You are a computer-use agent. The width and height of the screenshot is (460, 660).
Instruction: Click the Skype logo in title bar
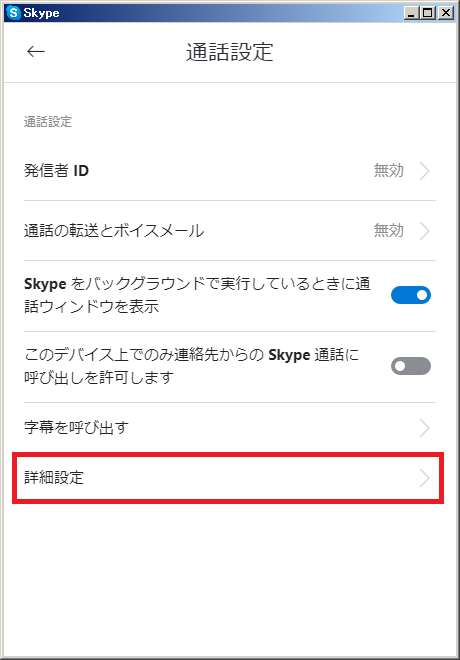click(x=13, y=13)
